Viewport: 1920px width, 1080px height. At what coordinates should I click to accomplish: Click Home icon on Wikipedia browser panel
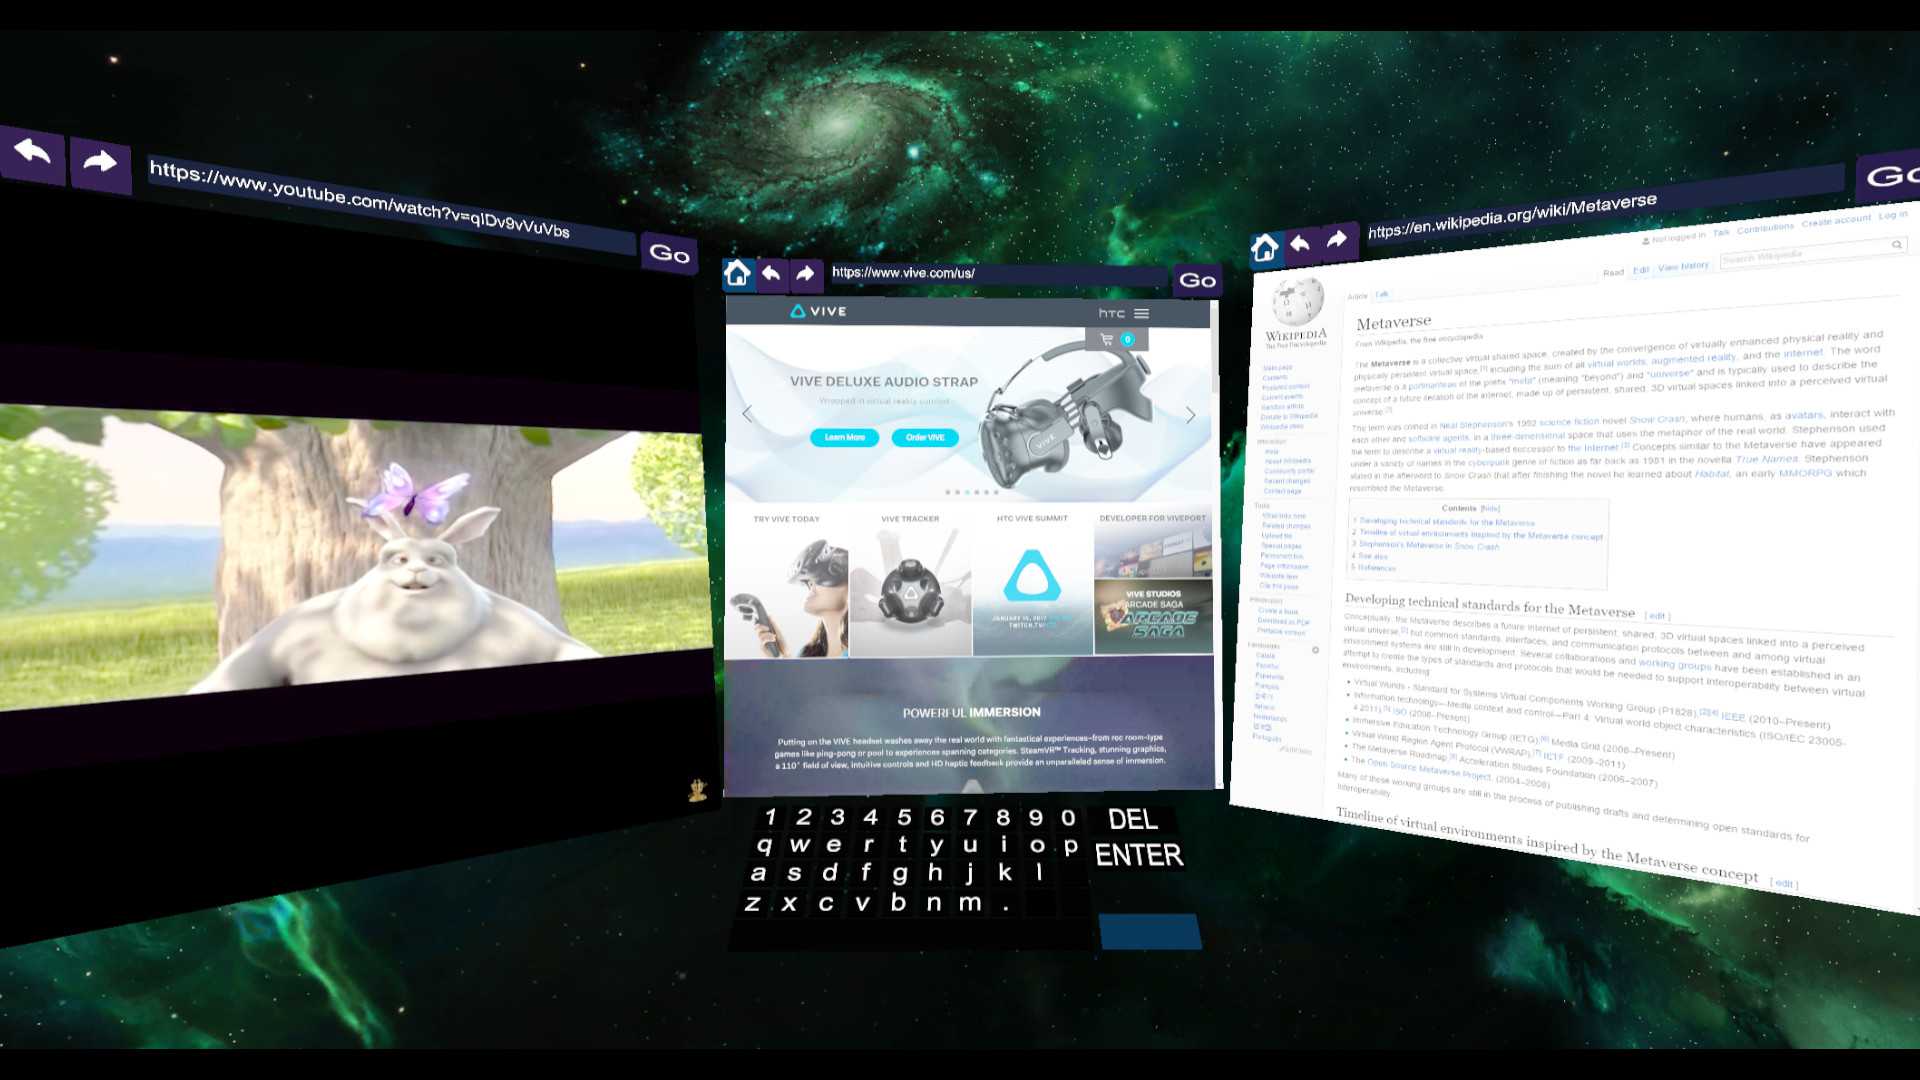point(1264,248)
